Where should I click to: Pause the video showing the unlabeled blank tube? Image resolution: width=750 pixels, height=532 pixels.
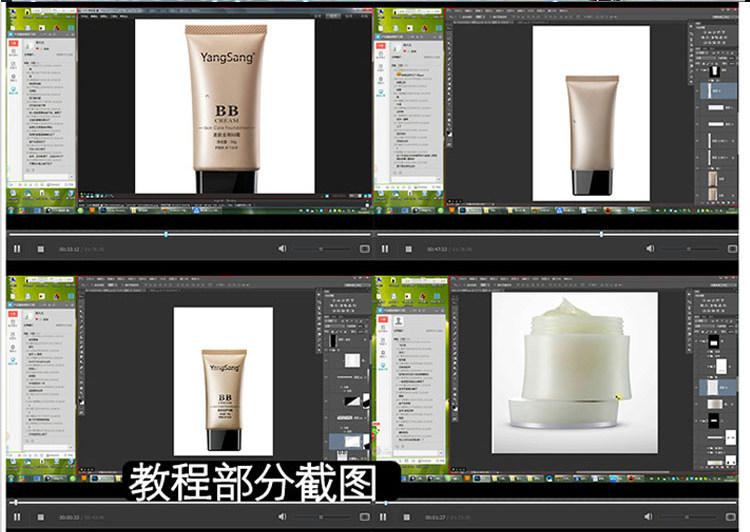(385, 249)
